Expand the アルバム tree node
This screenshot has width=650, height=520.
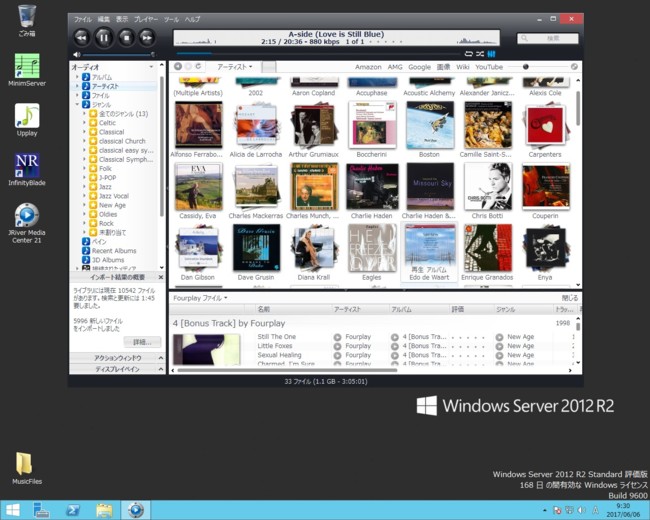click(x=77, y=77)
